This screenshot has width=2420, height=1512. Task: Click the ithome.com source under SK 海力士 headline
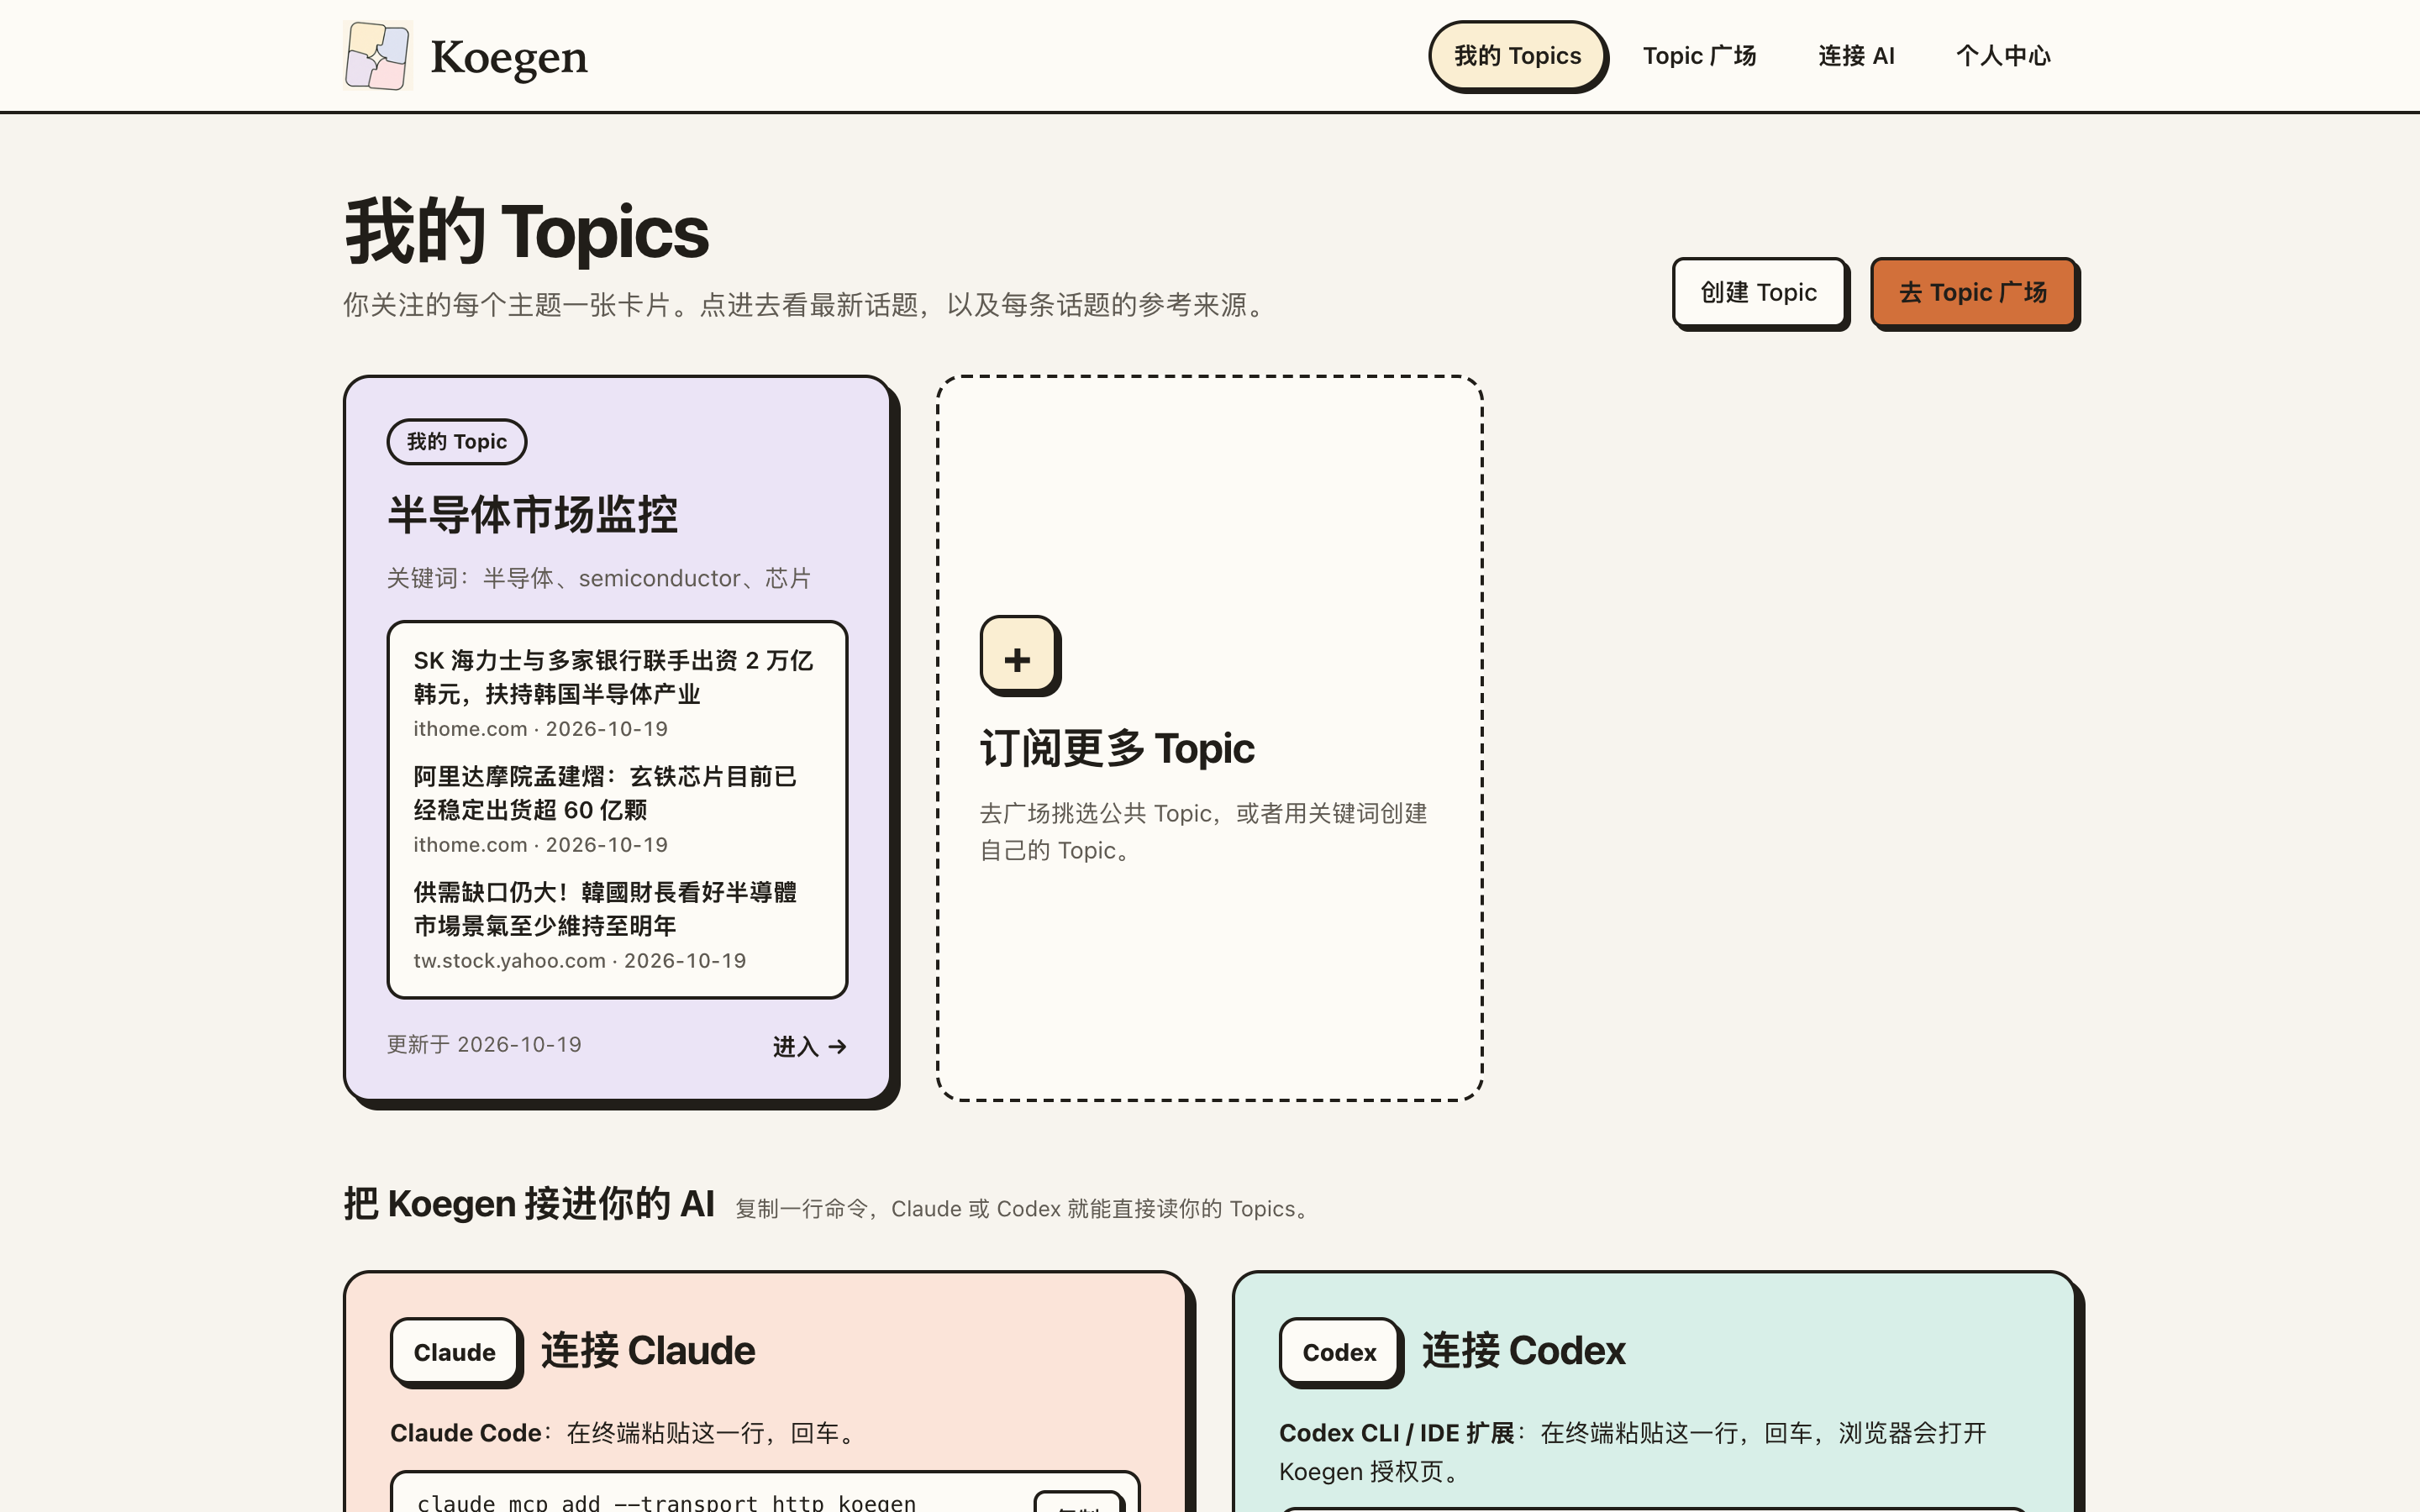point(541,729)
